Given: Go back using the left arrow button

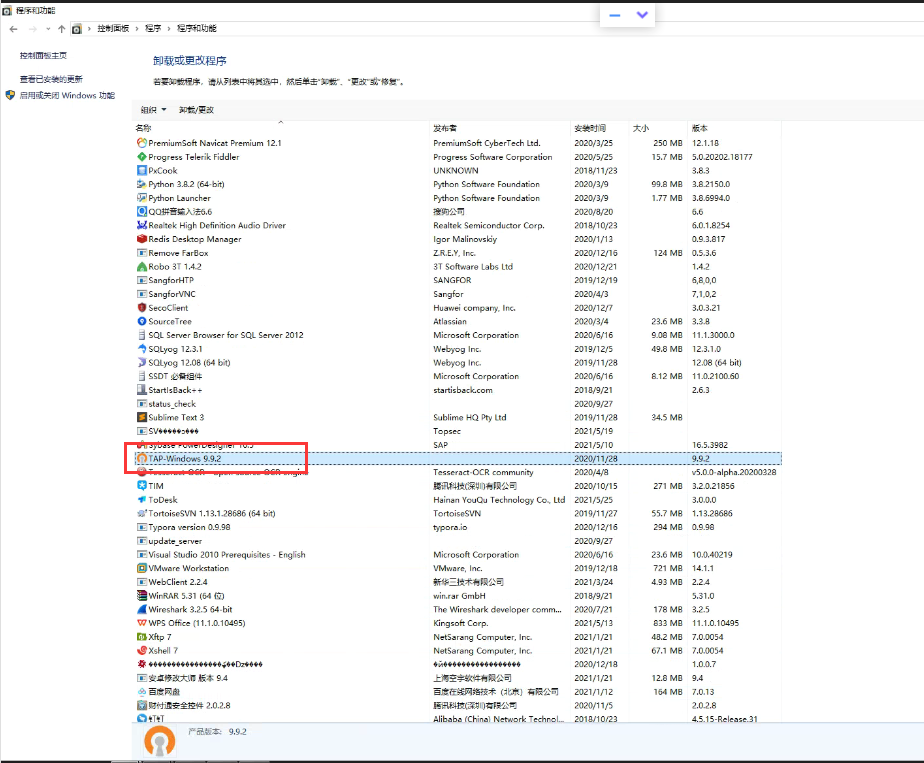Looking at the screenshot, I should 14,29.
